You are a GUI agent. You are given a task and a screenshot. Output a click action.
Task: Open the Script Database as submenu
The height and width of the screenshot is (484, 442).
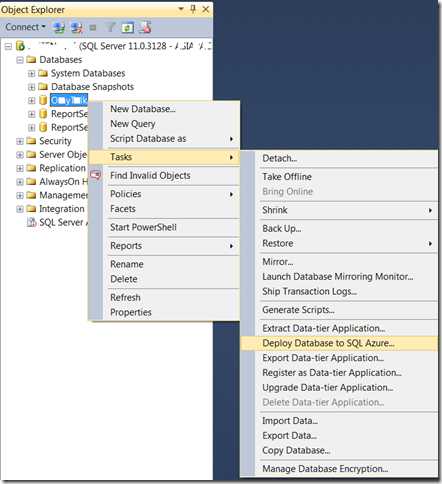165,139
